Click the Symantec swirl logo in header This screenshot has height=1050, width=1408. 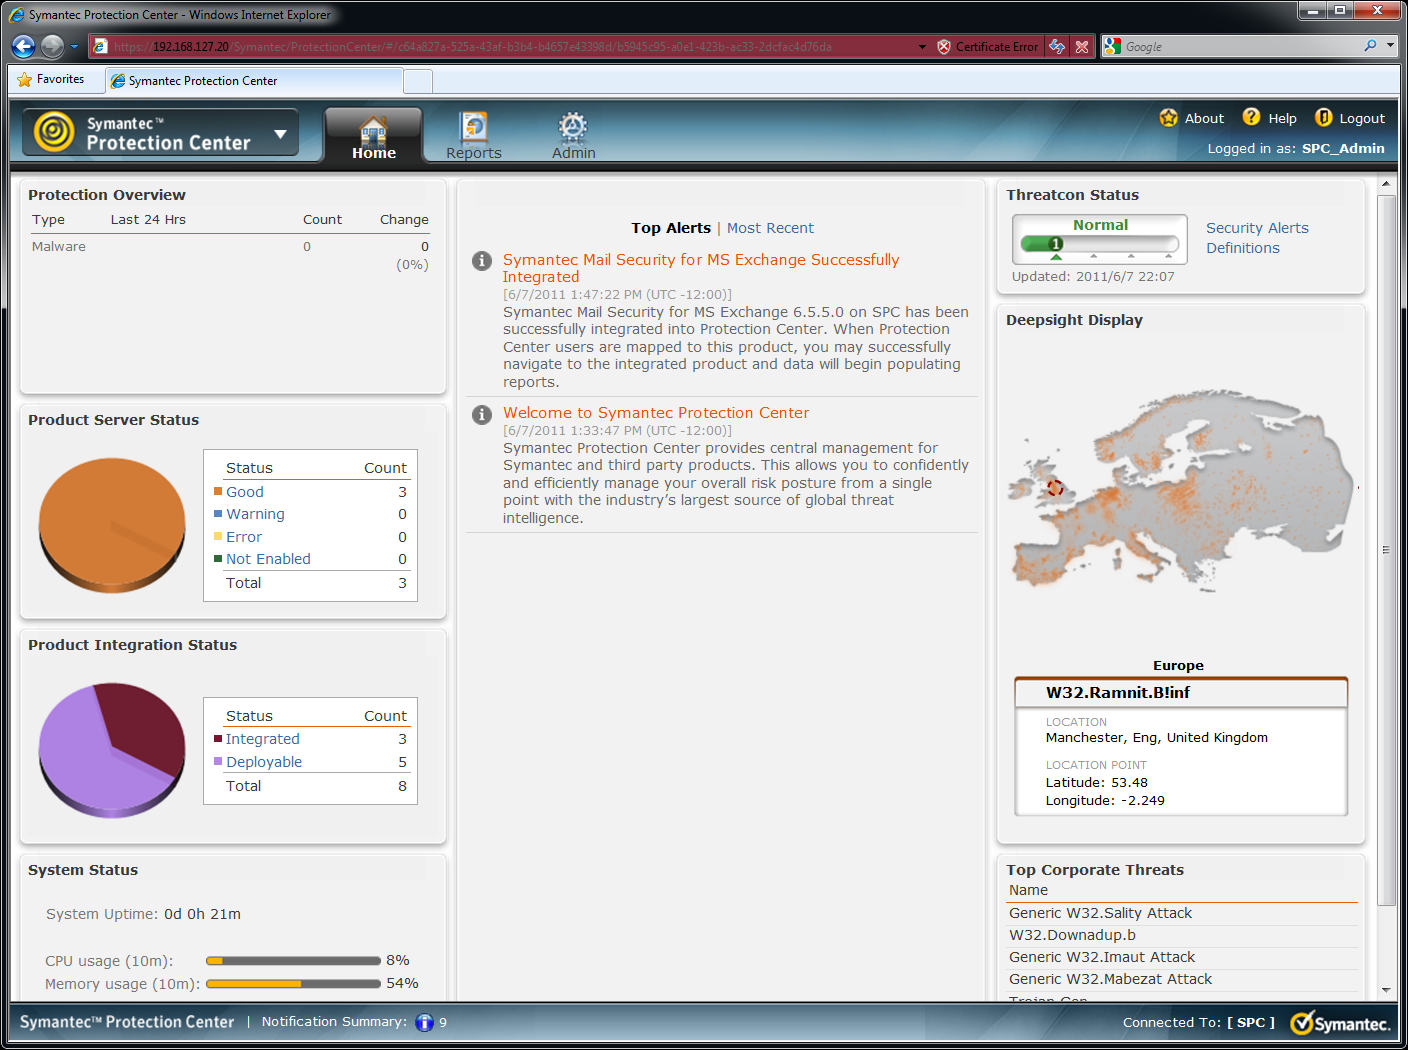(54, 132)
